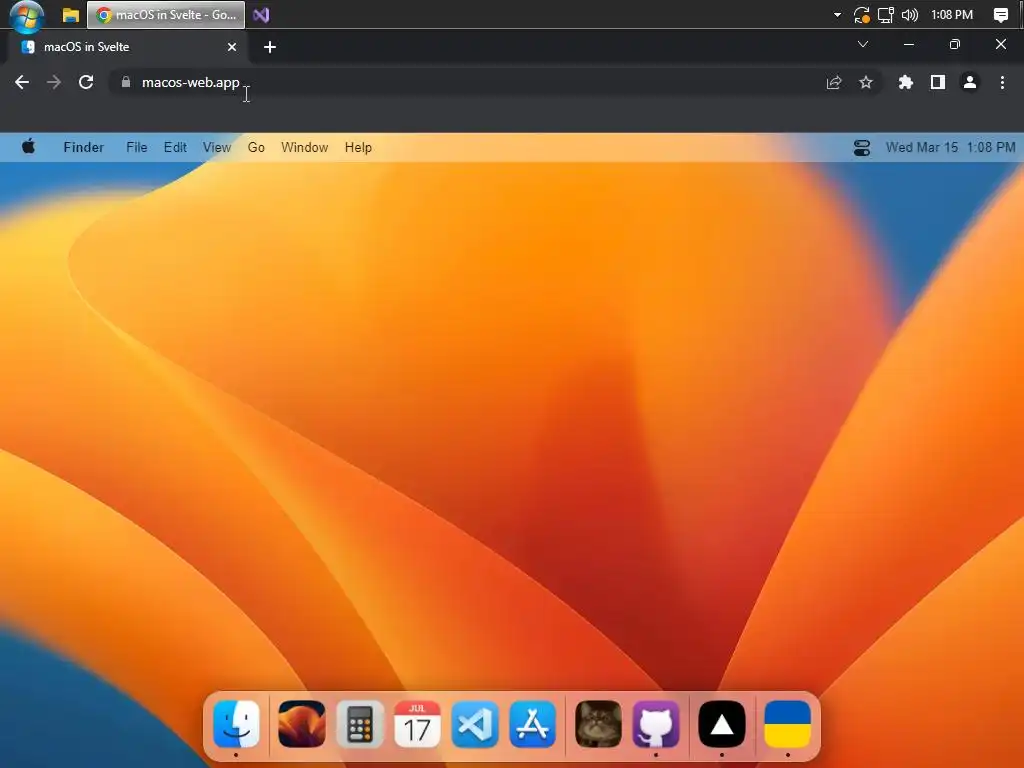
Task: Open Control Center in macOS menu bar
Action: [x=862, y=148]
